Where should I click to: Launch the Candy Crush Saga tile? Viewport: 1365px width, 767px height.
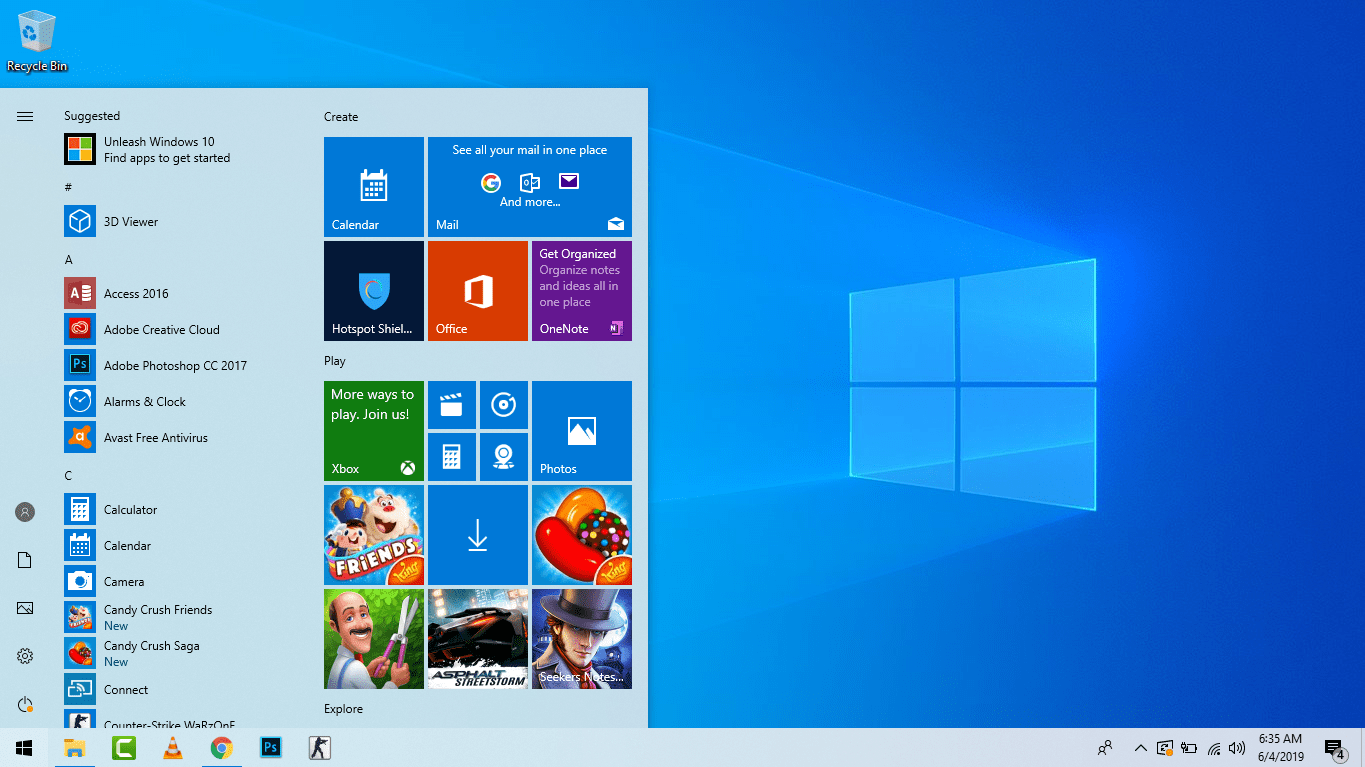[582, 535]
